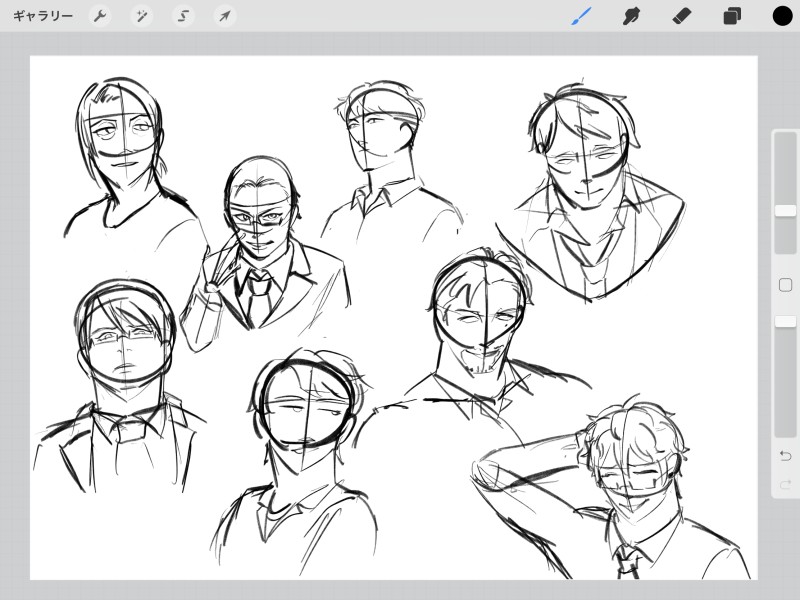Open the Layers panel
The width and height of the screenshot is (800, 600).
point(732,16)
